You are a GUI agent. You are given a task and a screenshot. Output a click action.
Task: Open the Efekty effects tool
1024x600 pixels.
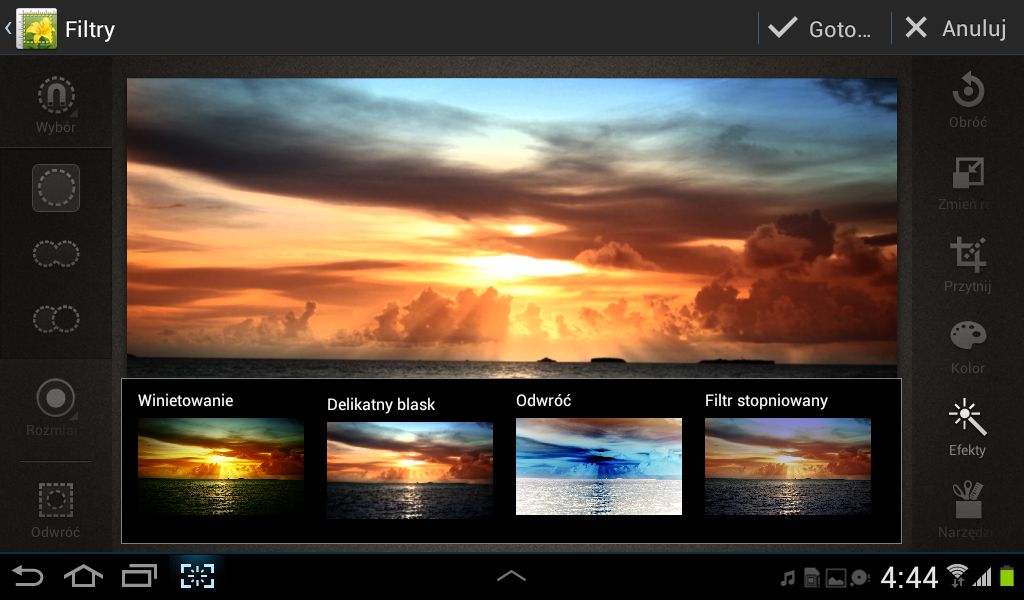(x=968, y=428)
